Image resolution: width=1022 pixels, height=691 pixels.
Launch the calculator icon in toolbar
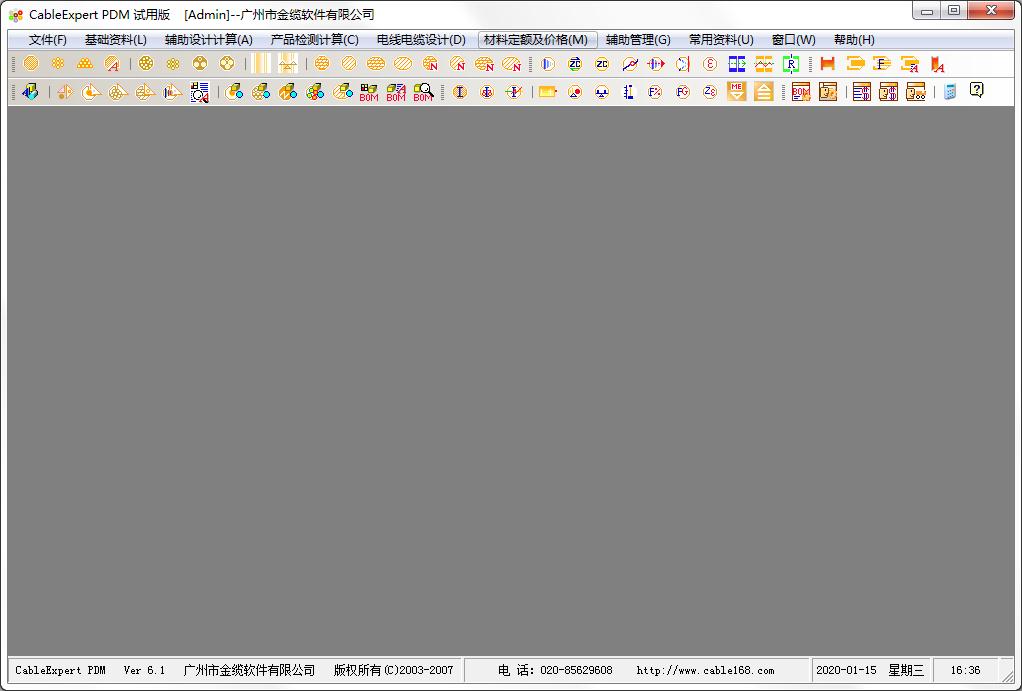point(950,92)
